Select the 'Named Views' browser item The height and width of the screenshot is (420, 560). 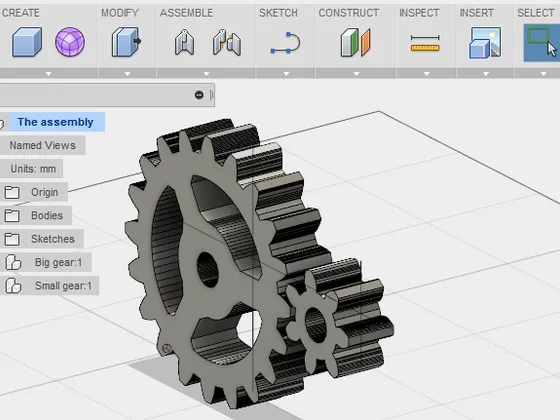click(x=42, y=145)
